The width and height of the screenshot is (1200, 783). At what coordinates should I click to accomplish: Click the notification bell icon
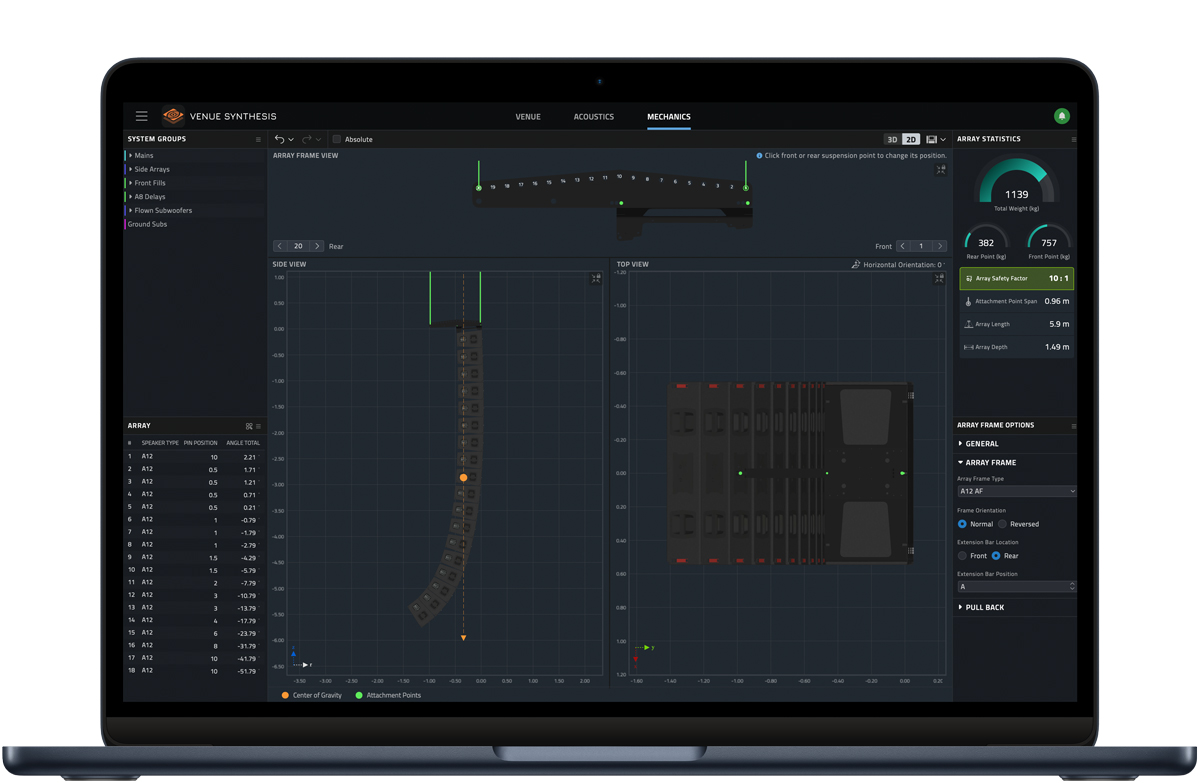[1062, 116]
